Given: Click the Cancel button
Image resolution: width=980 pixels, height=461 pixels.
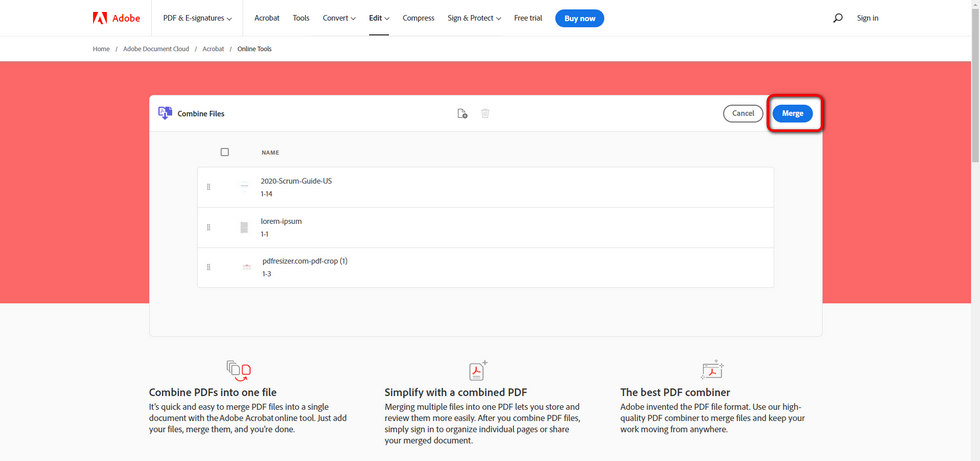Looking at the screenshot, I should coord(743,114).
